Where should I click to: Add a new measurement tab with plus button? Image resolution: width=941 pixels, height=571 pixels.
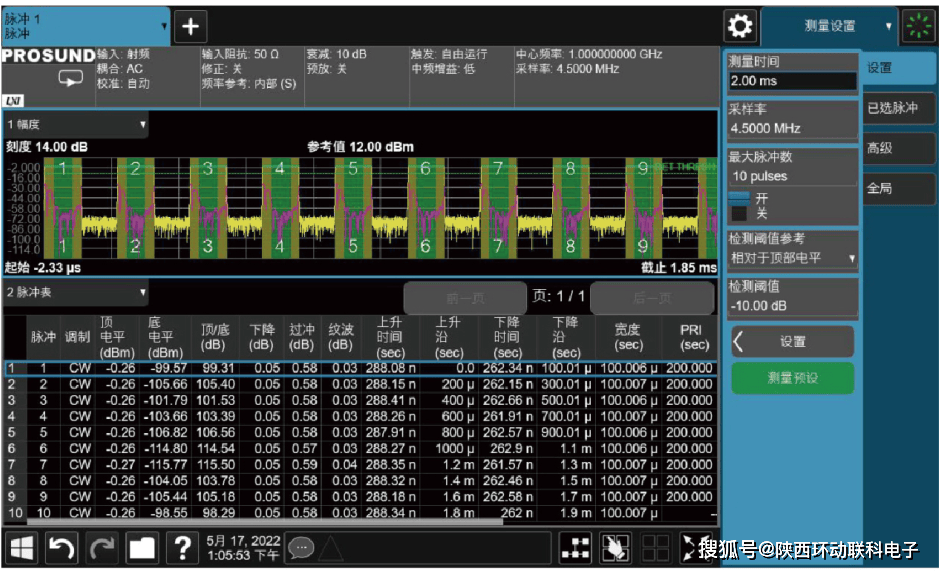190,26
